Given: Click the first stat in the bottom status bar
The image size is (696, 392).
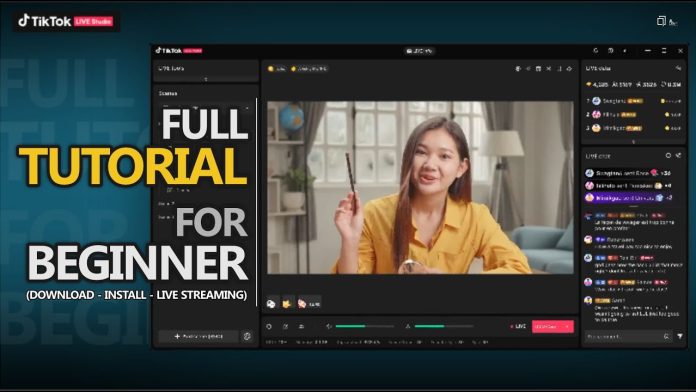Looking at the screenshot, I should [x=276, y=342].
